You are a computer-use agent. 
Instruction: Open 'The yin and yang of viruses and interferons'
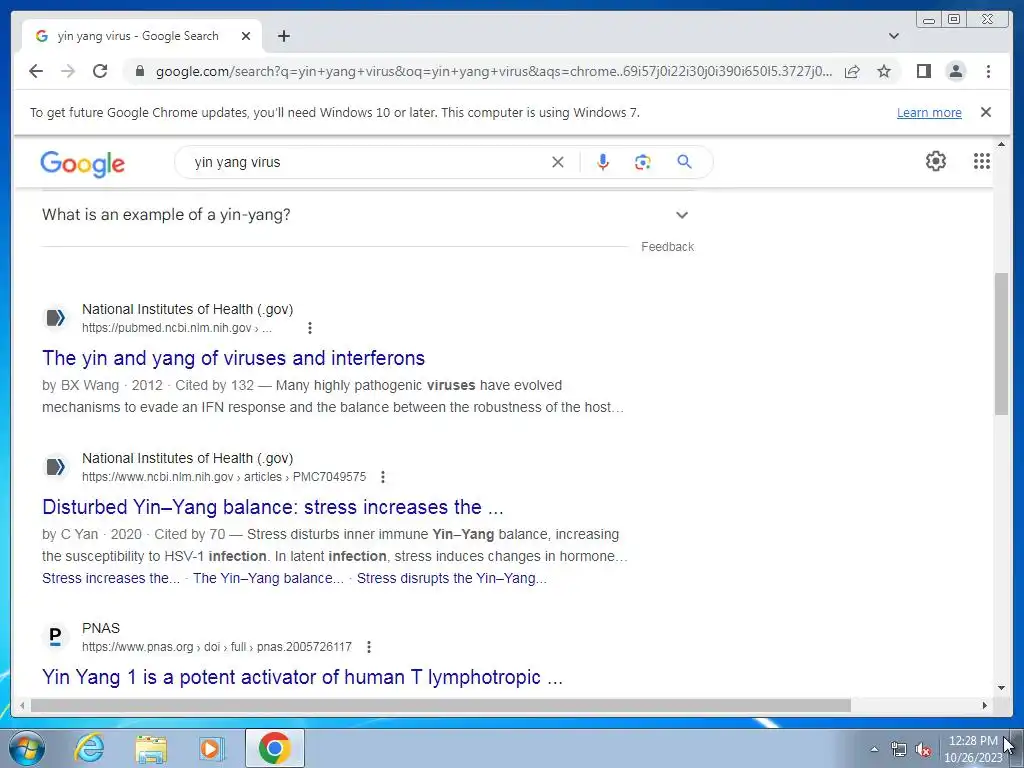pyautogui.click(x=234, y=358)
